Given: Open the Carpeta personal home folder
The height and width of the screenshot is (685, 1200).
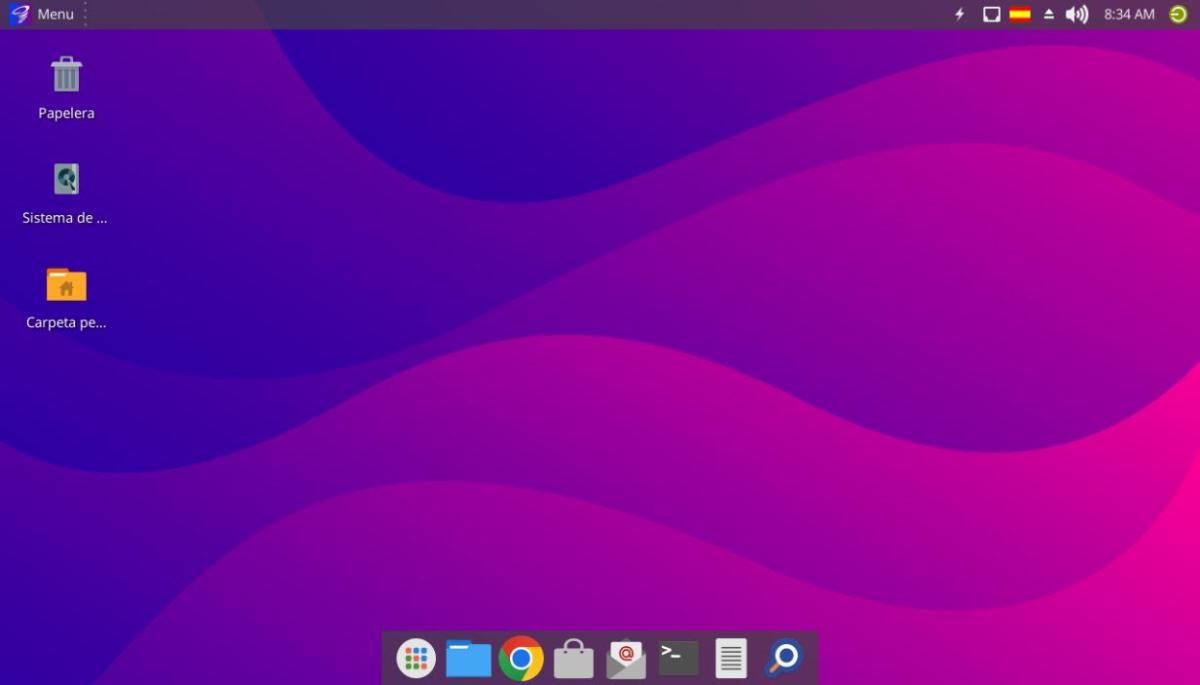Looking at the screenshot, I should point(66,285).
